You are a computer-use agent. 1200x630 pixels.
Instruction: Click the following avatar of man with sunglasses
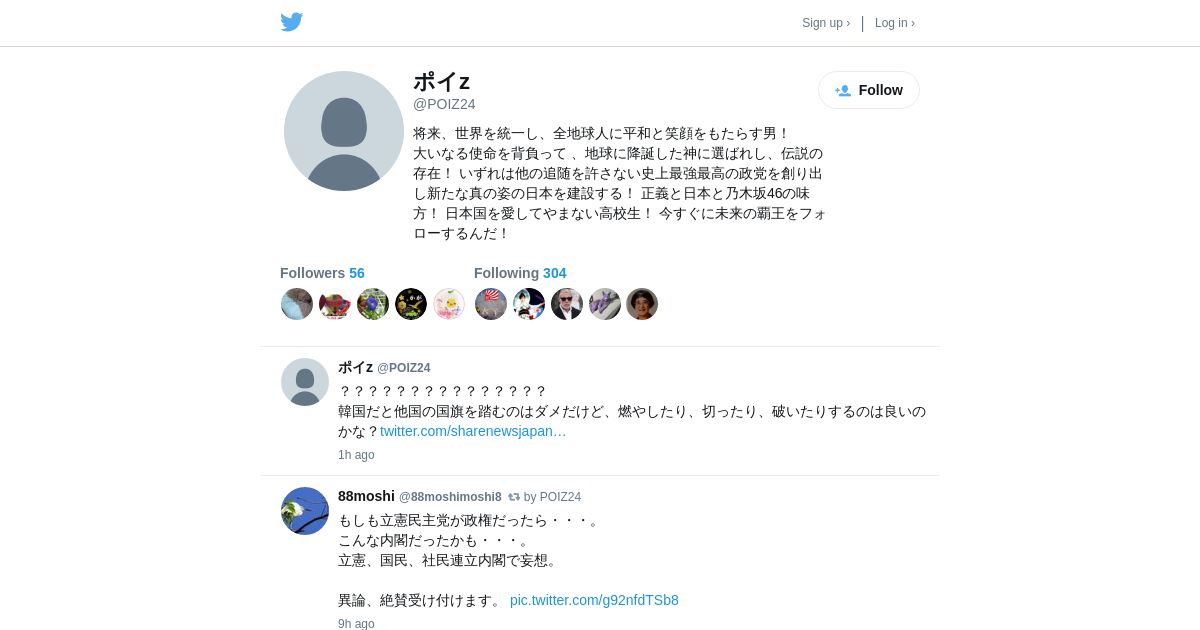567,304
